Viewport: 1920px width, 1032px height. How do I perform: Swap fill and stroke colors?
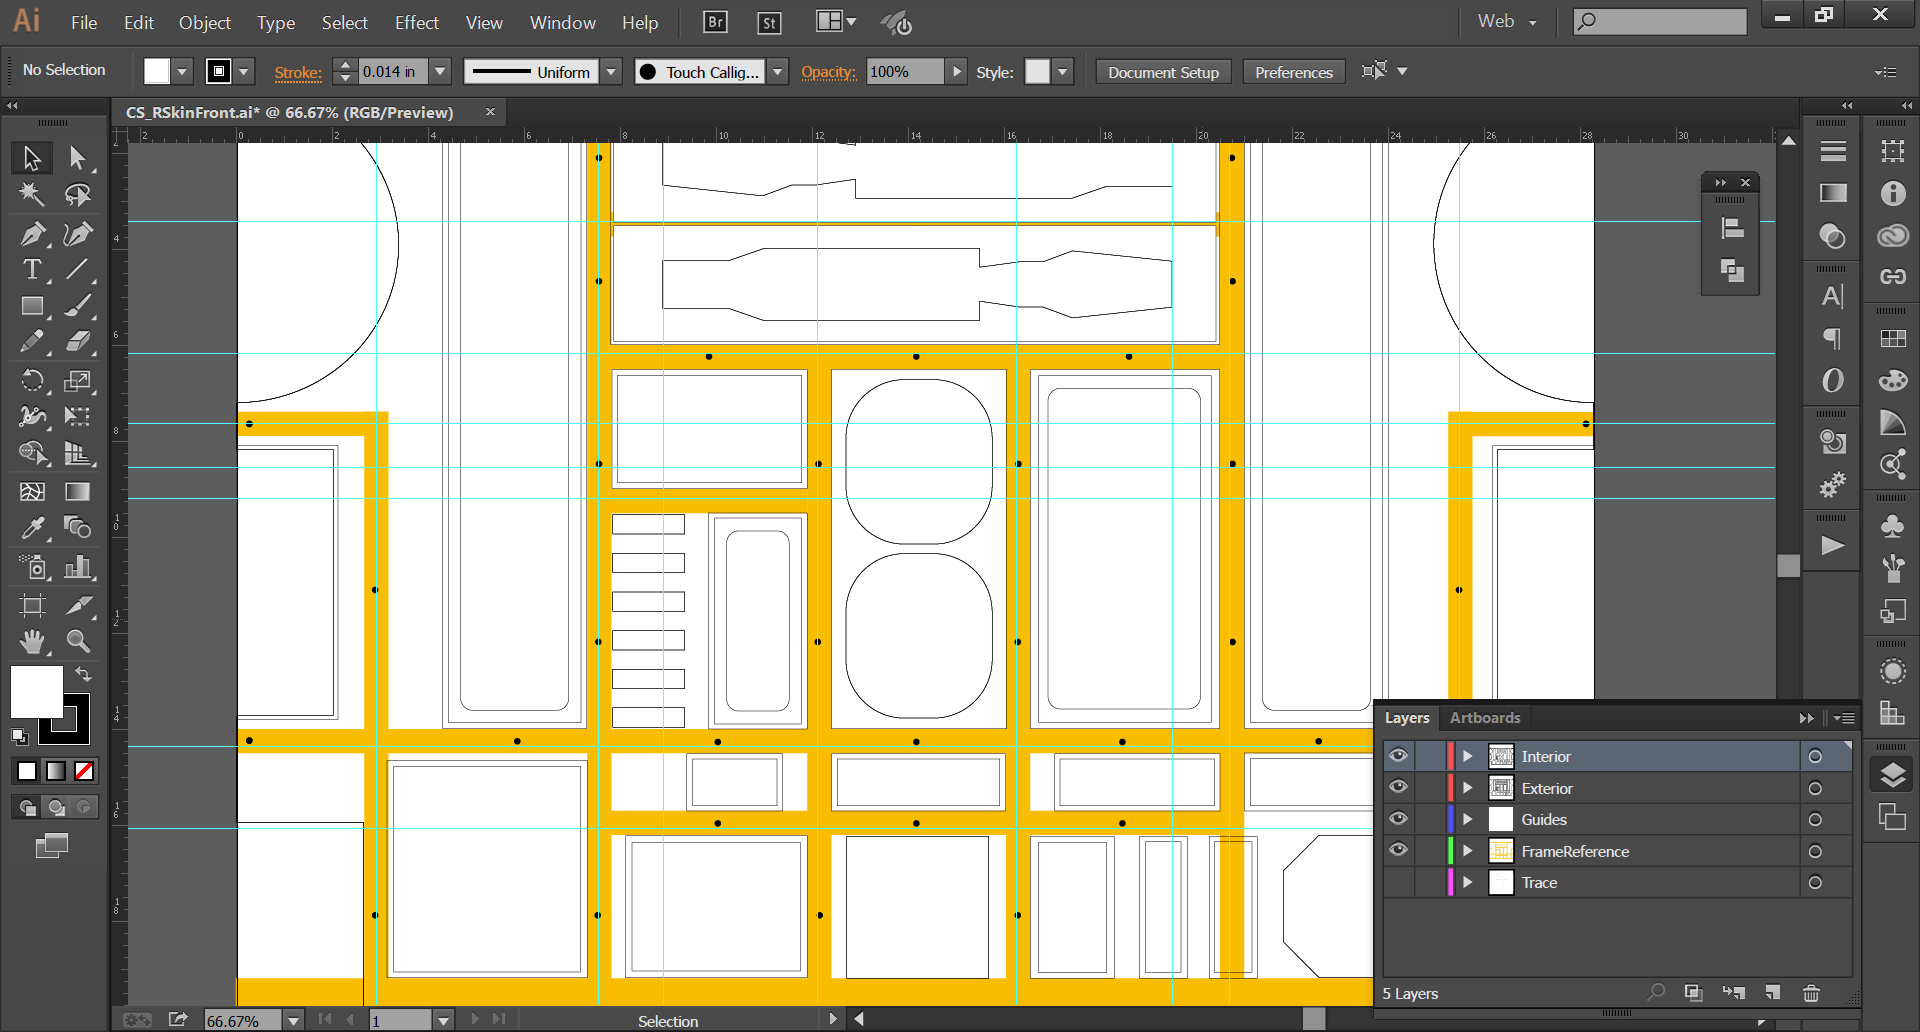tap(84, 674)
